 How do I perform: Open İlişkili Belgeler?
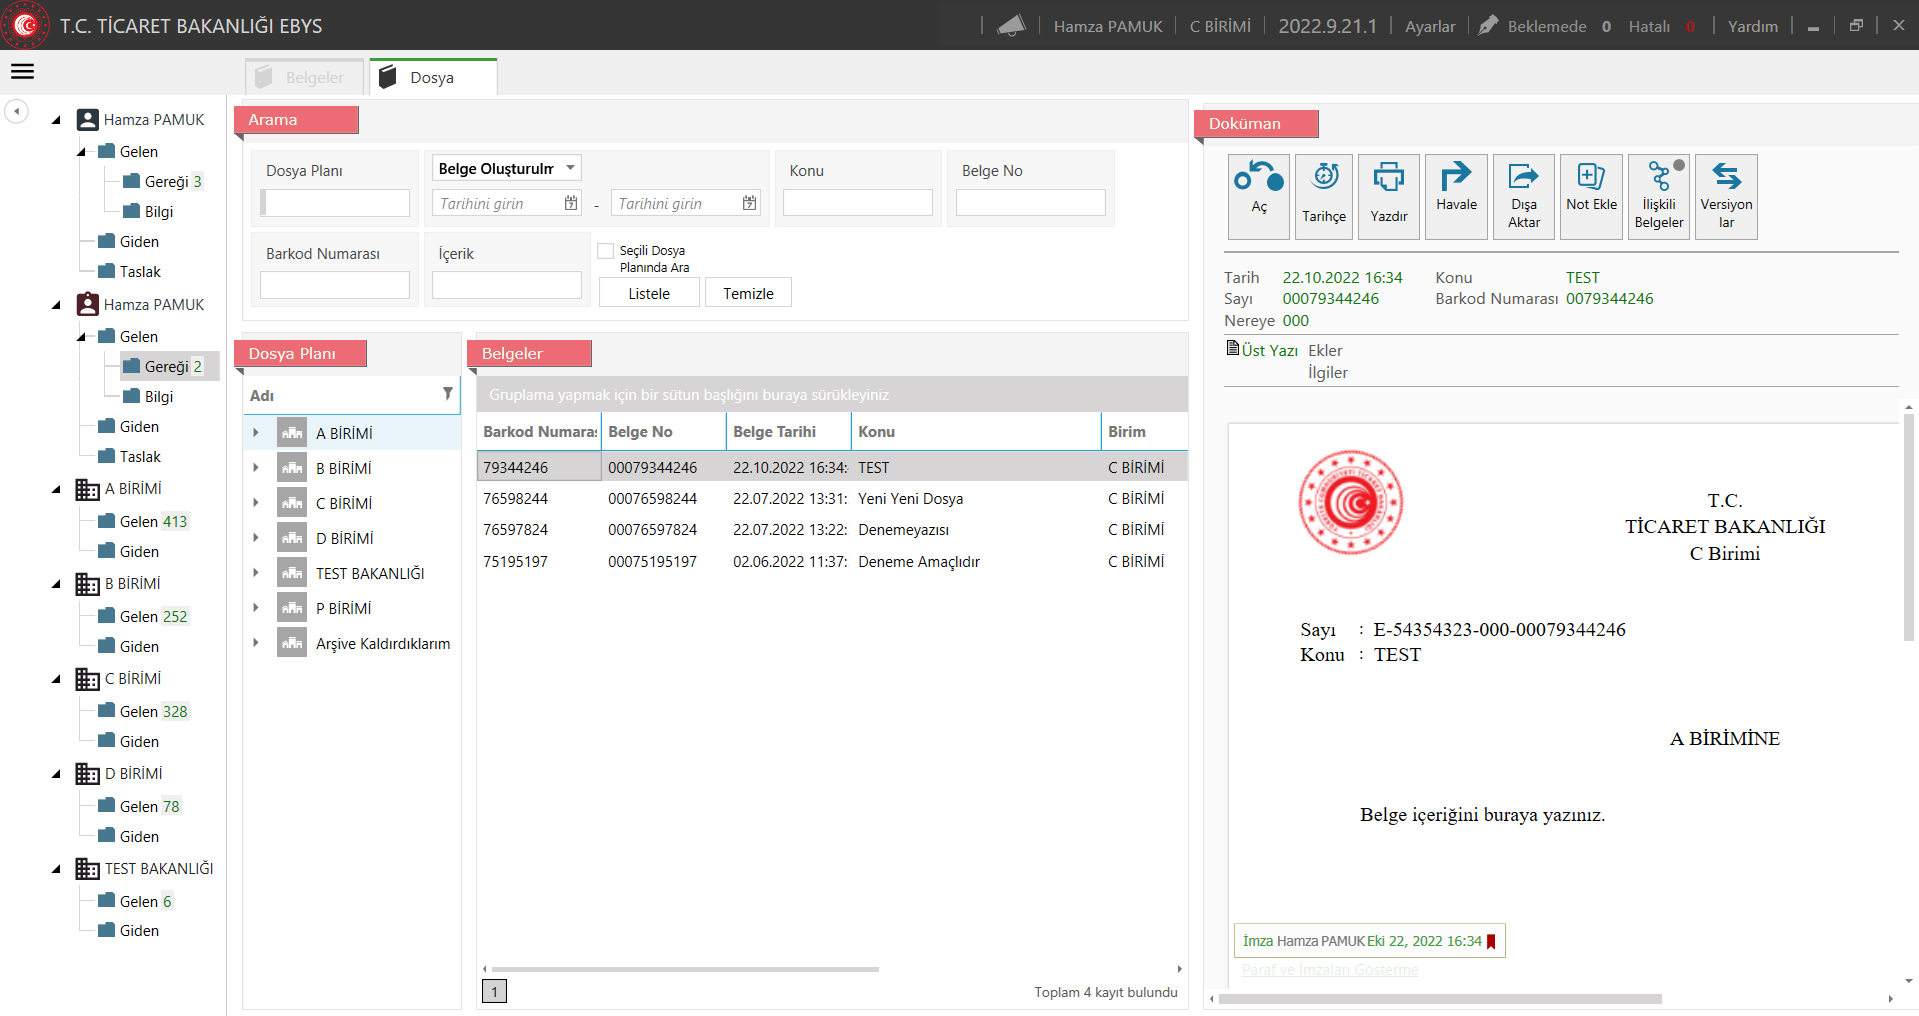[1659, 196]
